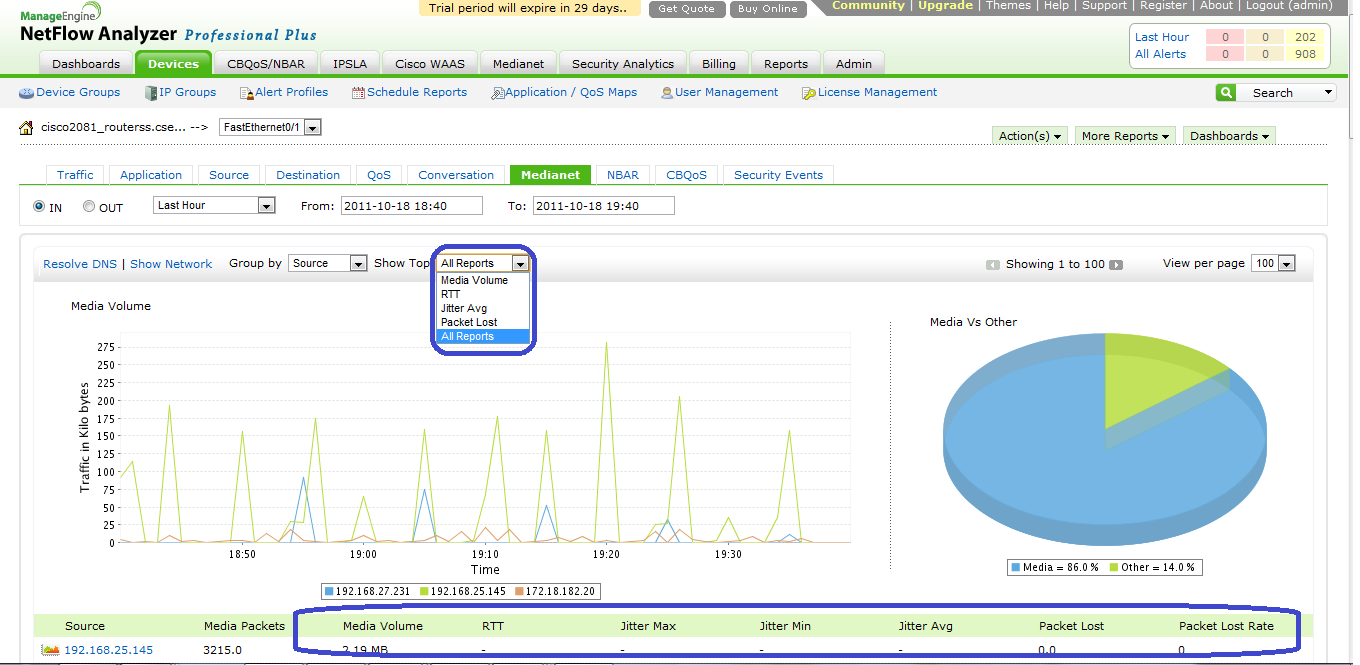Switch to the Traffic sub-tab
1360x665 pixels.
pos(75,175)
